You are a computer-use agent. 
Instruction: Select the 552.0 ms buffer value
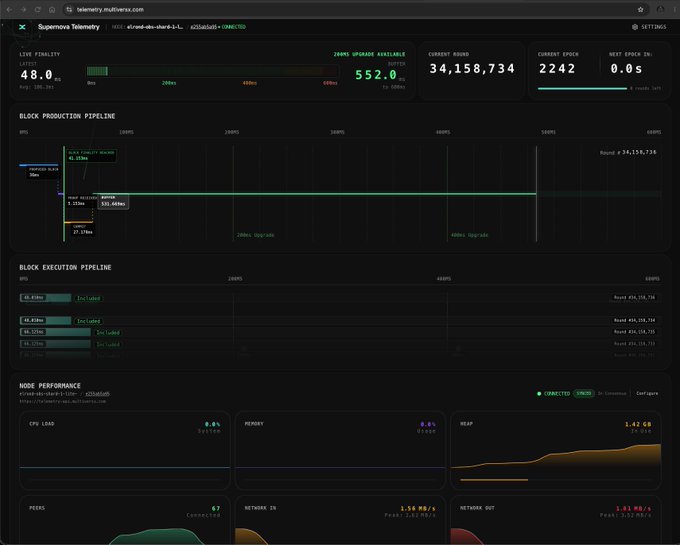point(376,75)
